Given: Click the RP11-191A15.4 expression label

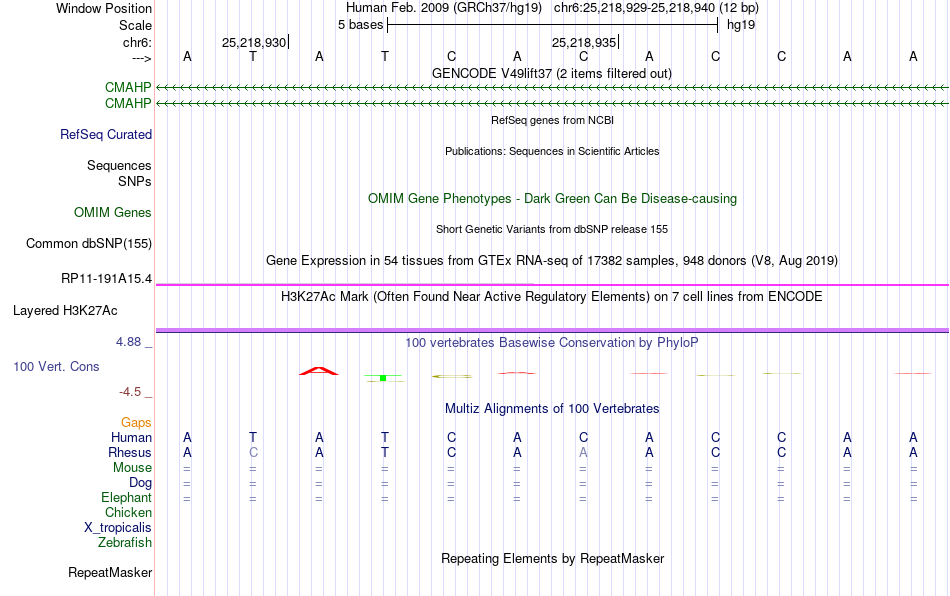Looking at the screenshot, I should [x=107, y=279].
